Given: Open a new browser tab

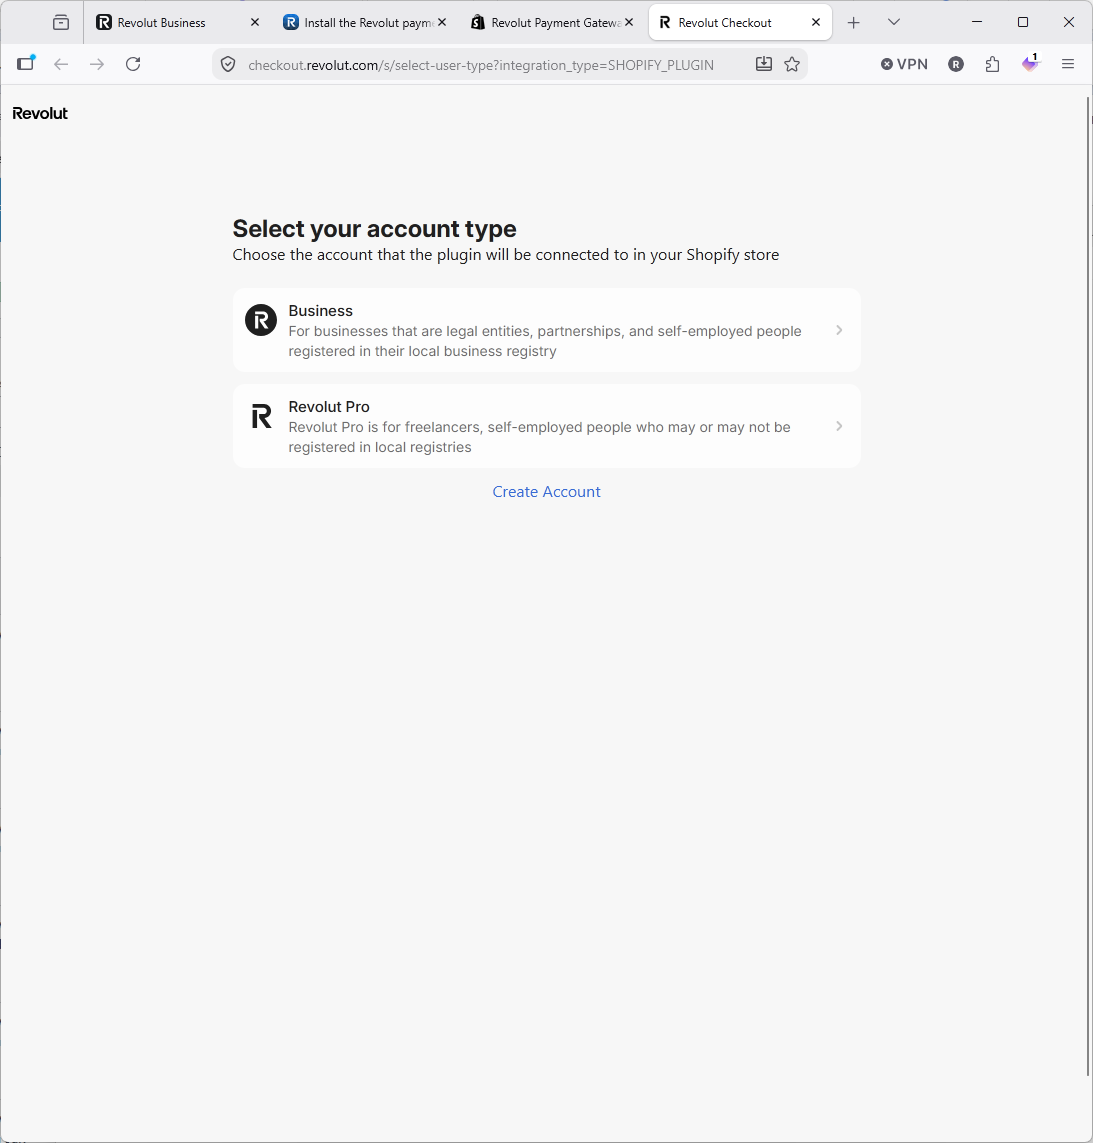Looking at the screenshot, I should click(854, 23).
